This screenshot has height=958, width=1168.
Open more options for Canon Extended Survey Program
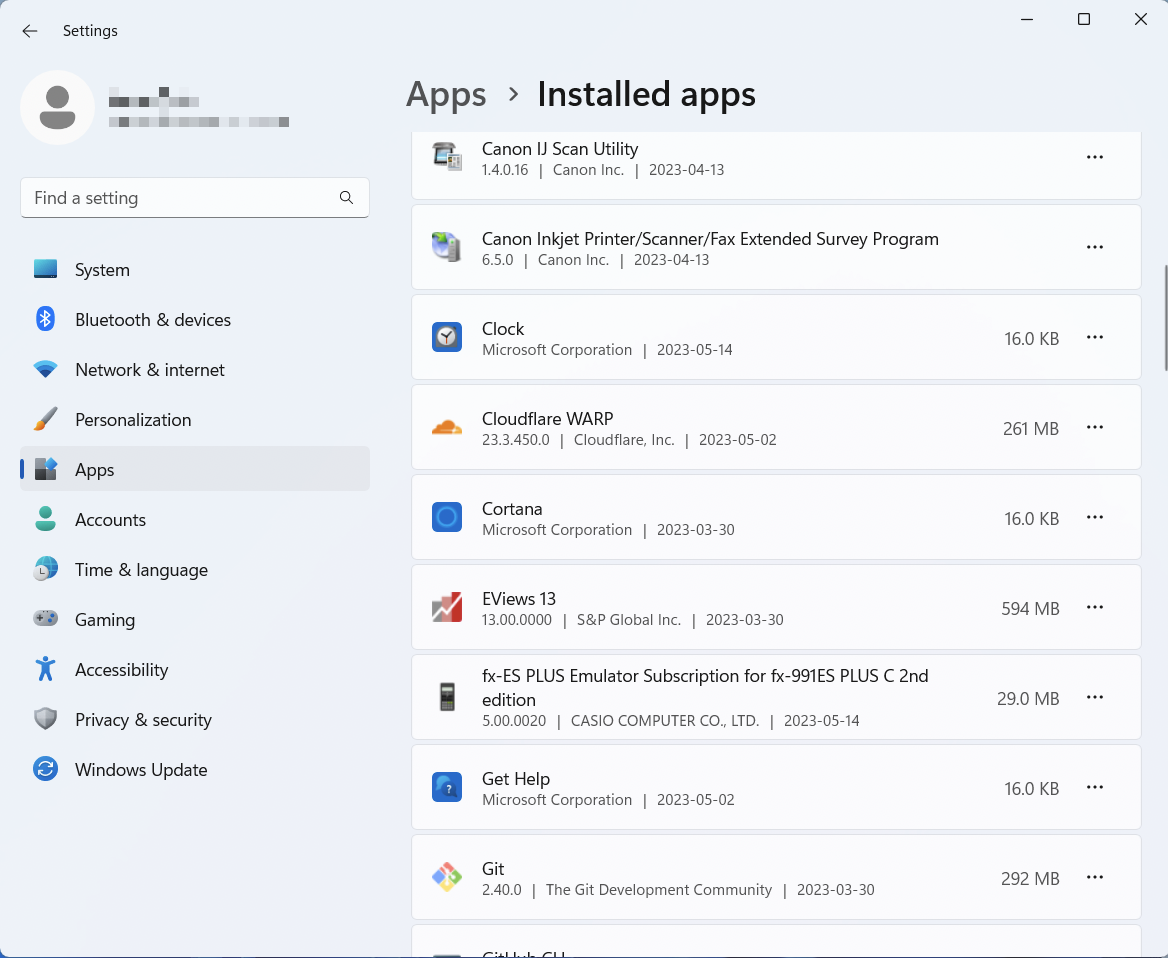(x=1094, y=247)
